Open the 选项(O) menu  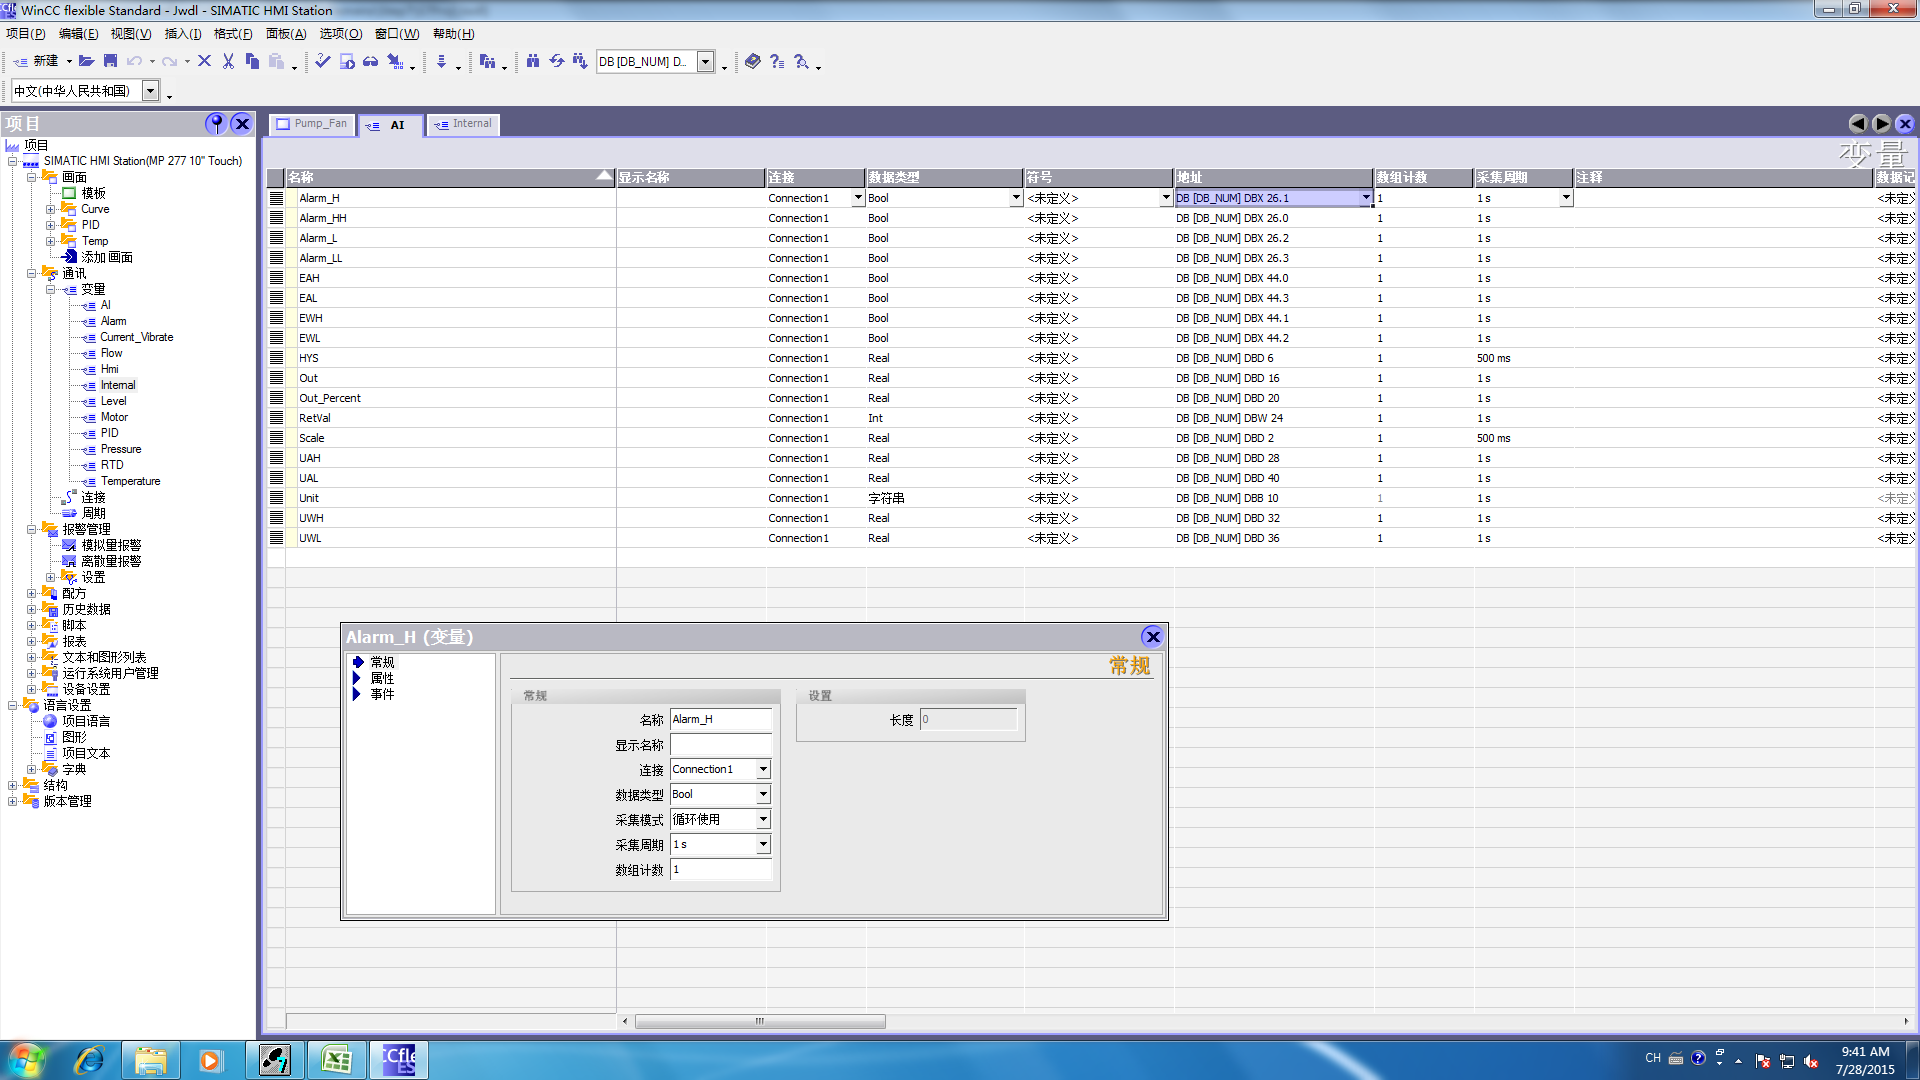(340, 34)
